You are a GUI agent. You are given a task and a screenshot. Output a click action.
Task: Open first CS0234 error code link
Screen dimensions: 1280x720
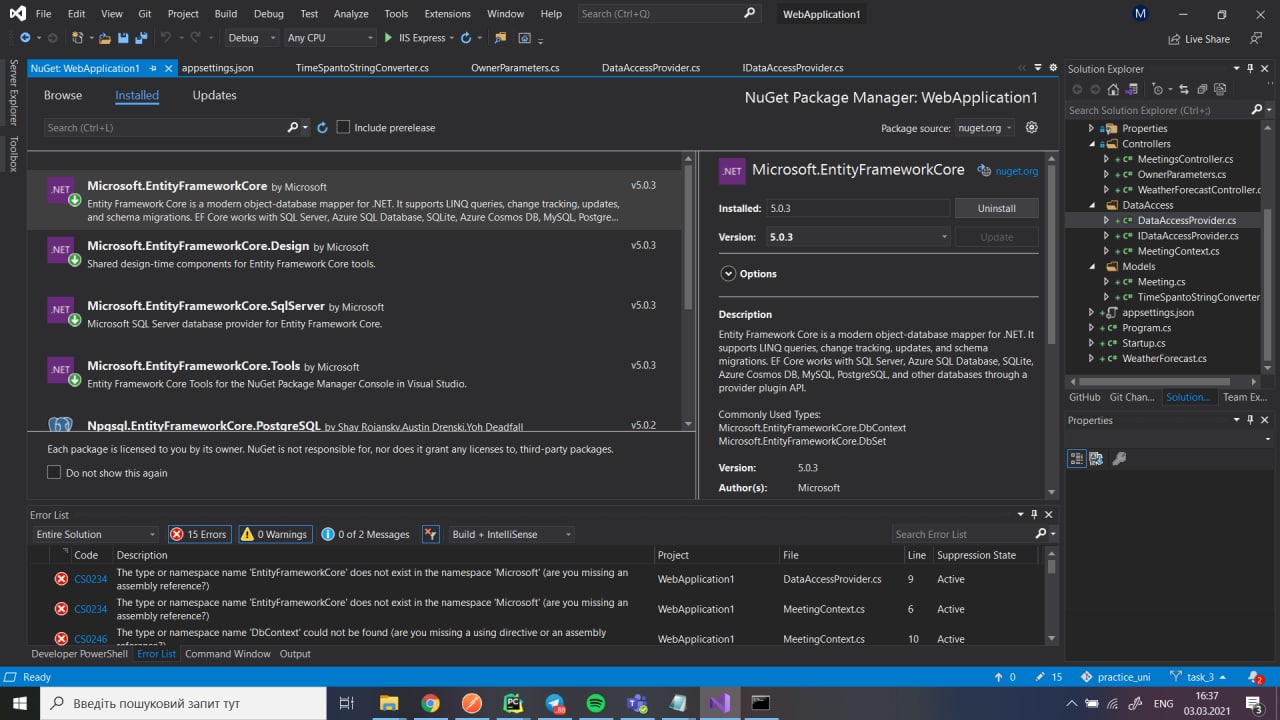(x=90, y=579)
